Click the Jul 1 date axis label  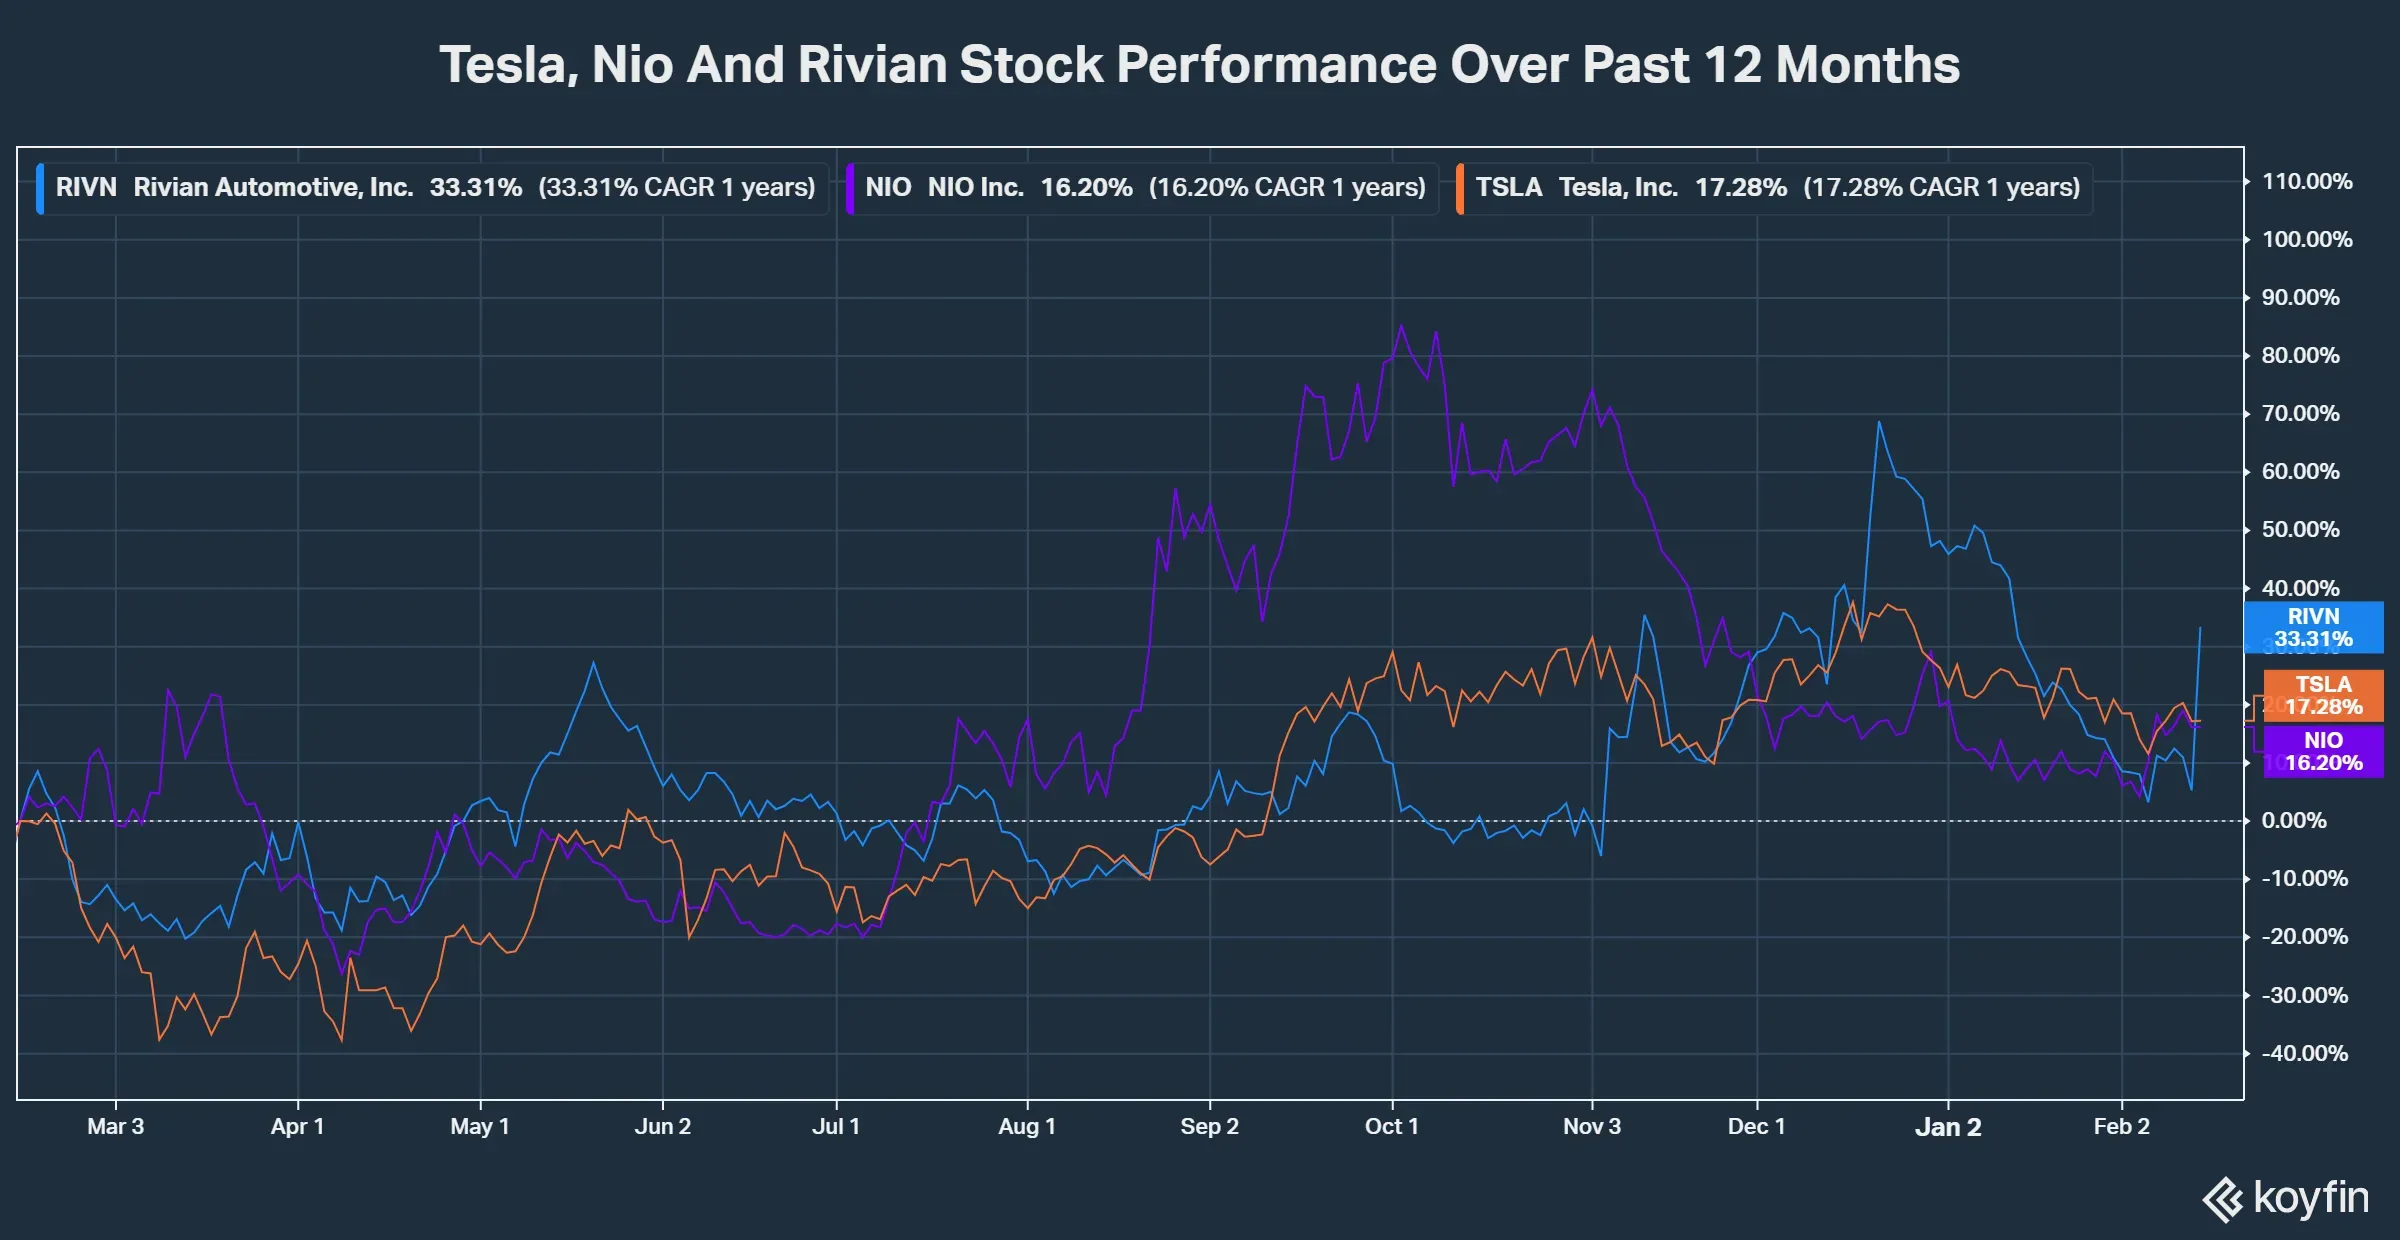click(835, 1127)
